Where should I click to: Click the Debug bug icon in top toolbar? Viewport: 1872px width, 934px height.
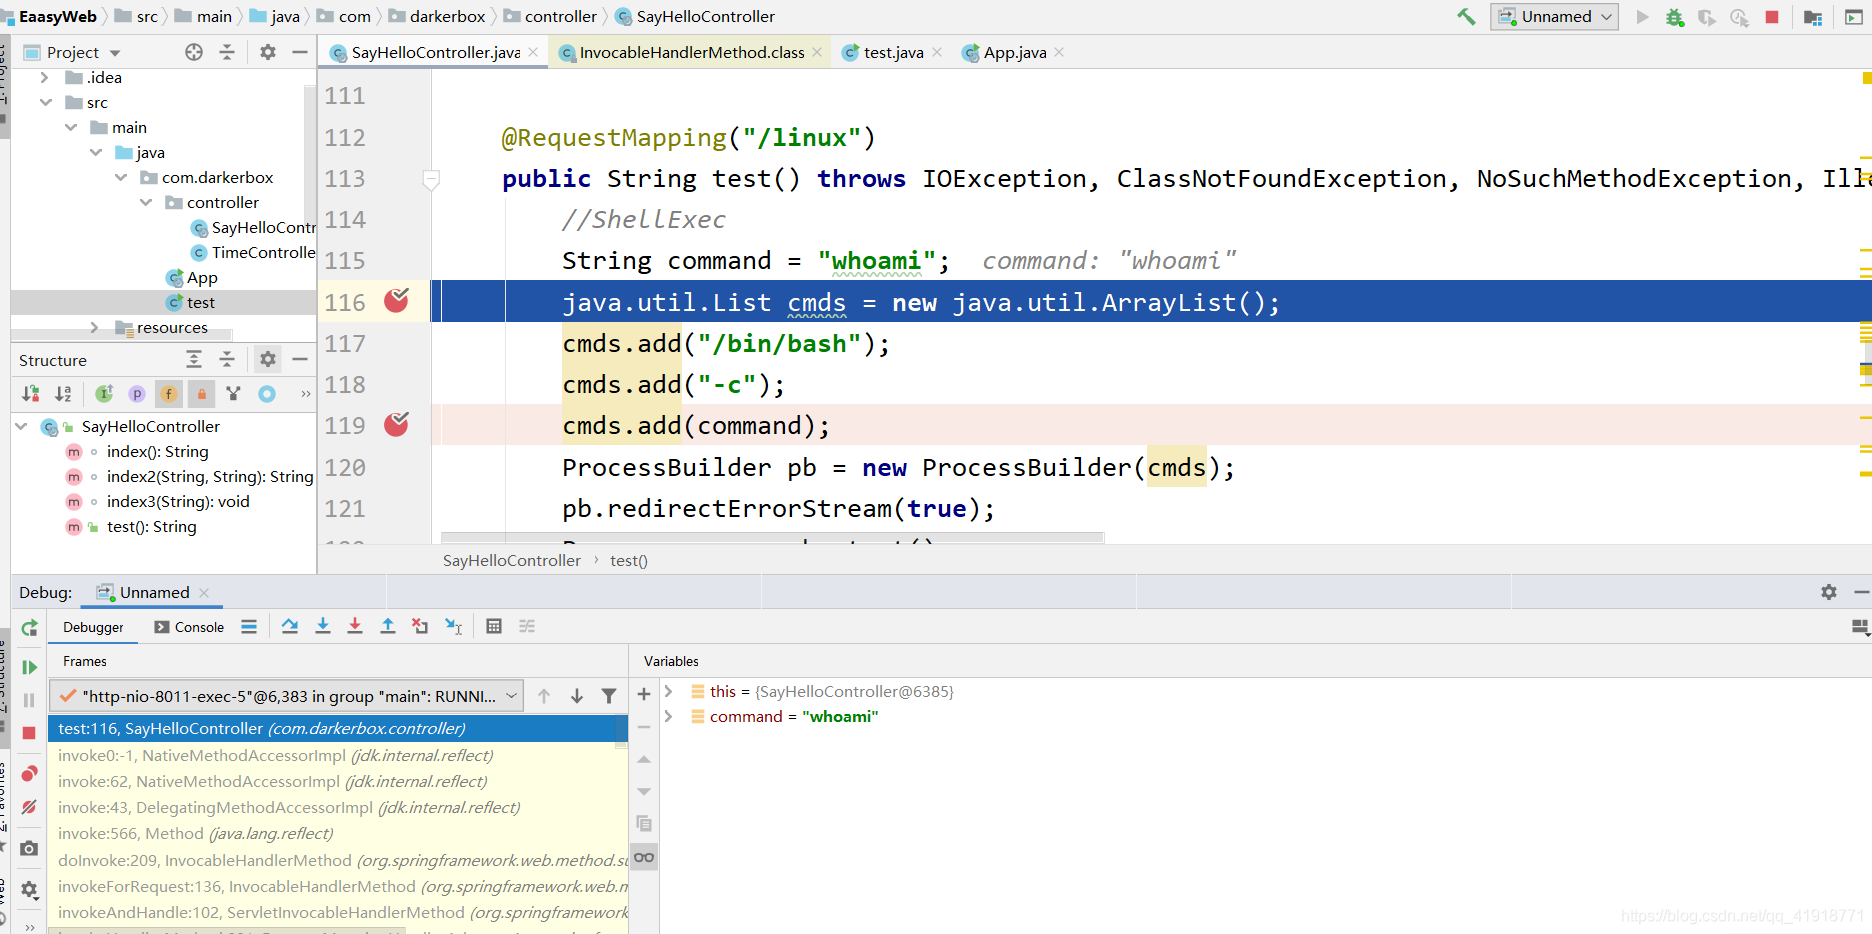coord(1675,16)
